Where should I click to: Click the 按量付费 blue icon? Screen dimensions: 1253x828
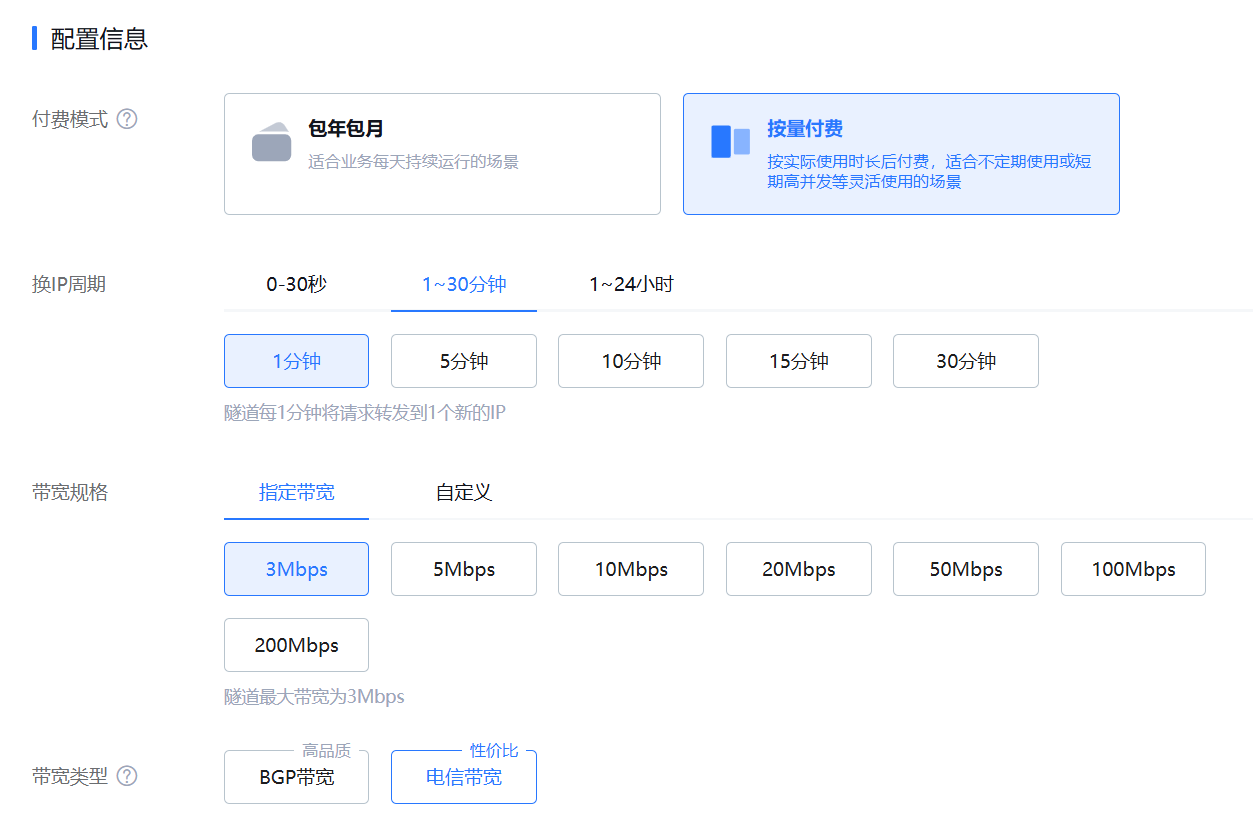(730, 142)
